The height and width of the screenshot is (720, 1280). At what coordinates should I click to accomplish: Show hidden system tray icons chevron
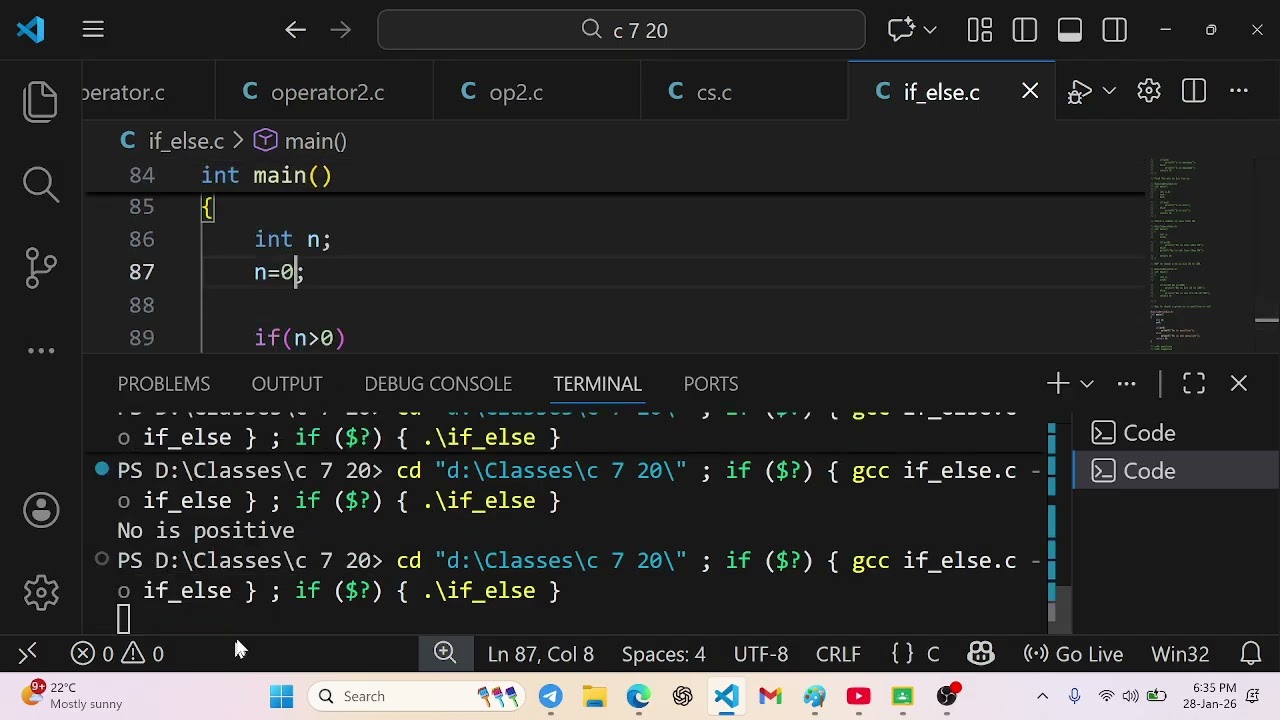point(1042,696)
